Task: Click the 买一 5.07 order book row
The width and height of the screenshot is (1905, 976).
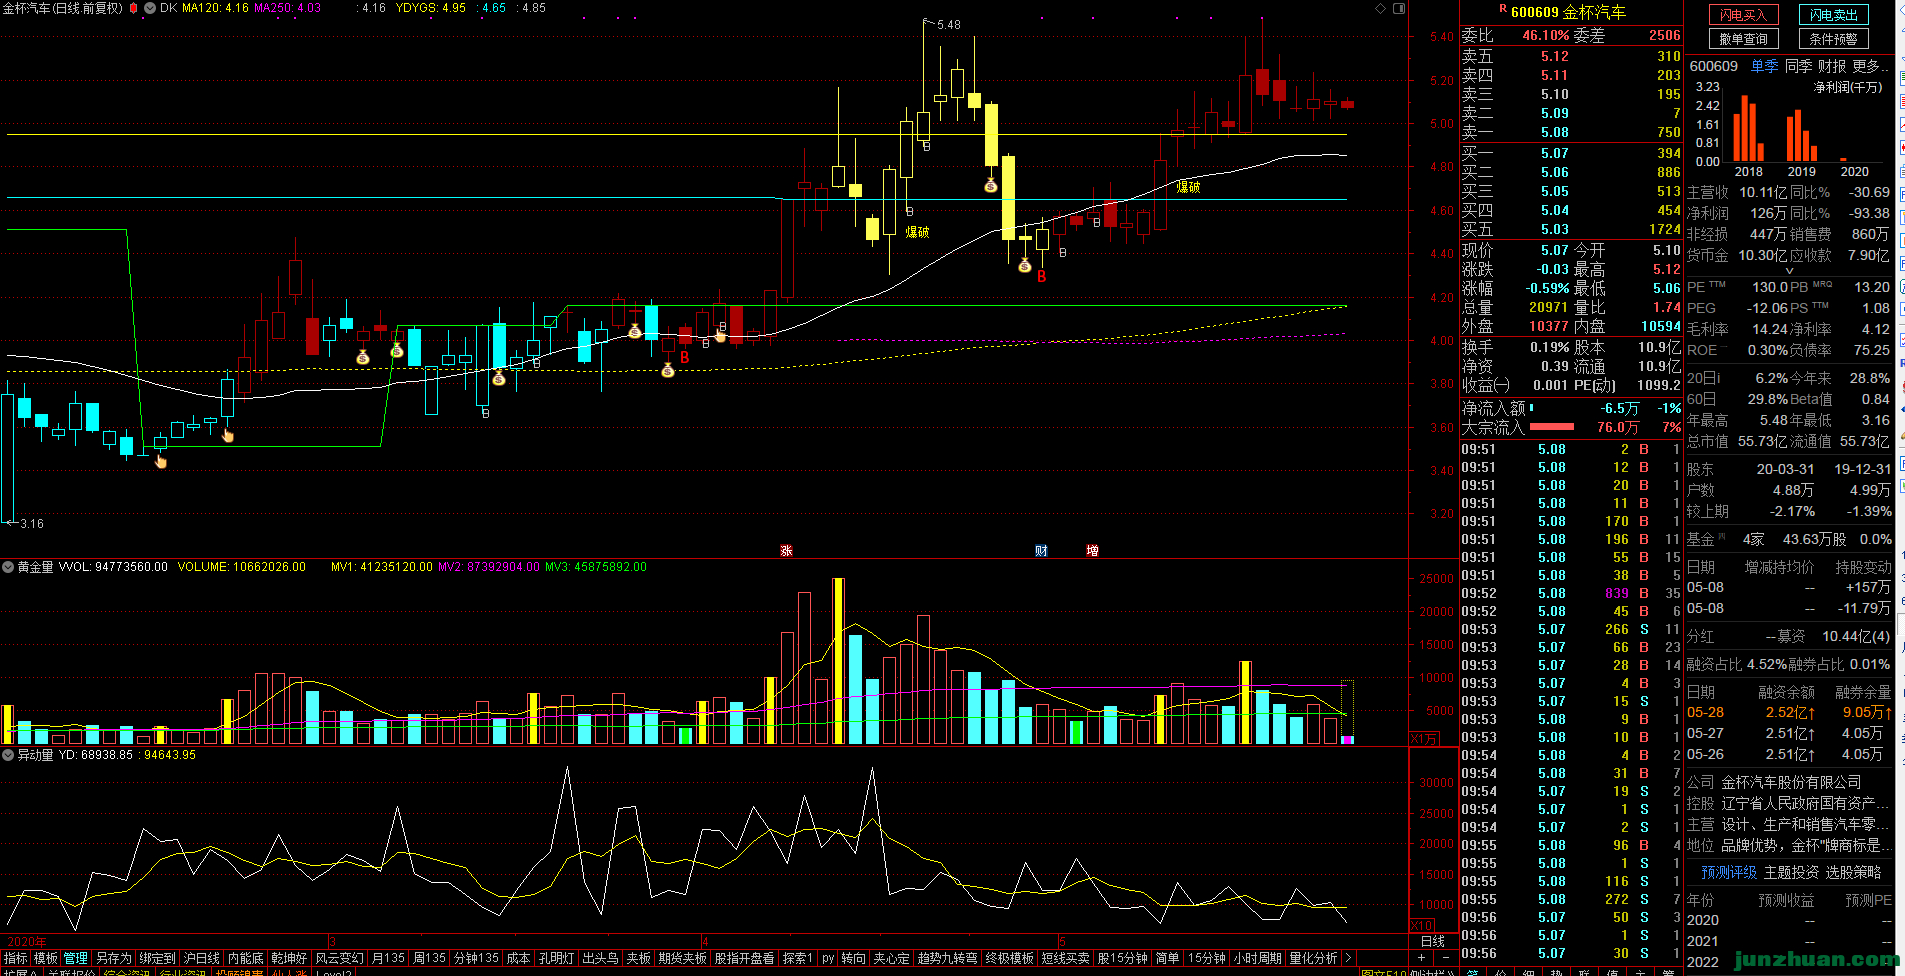Action: click(x=1571, y=153)
